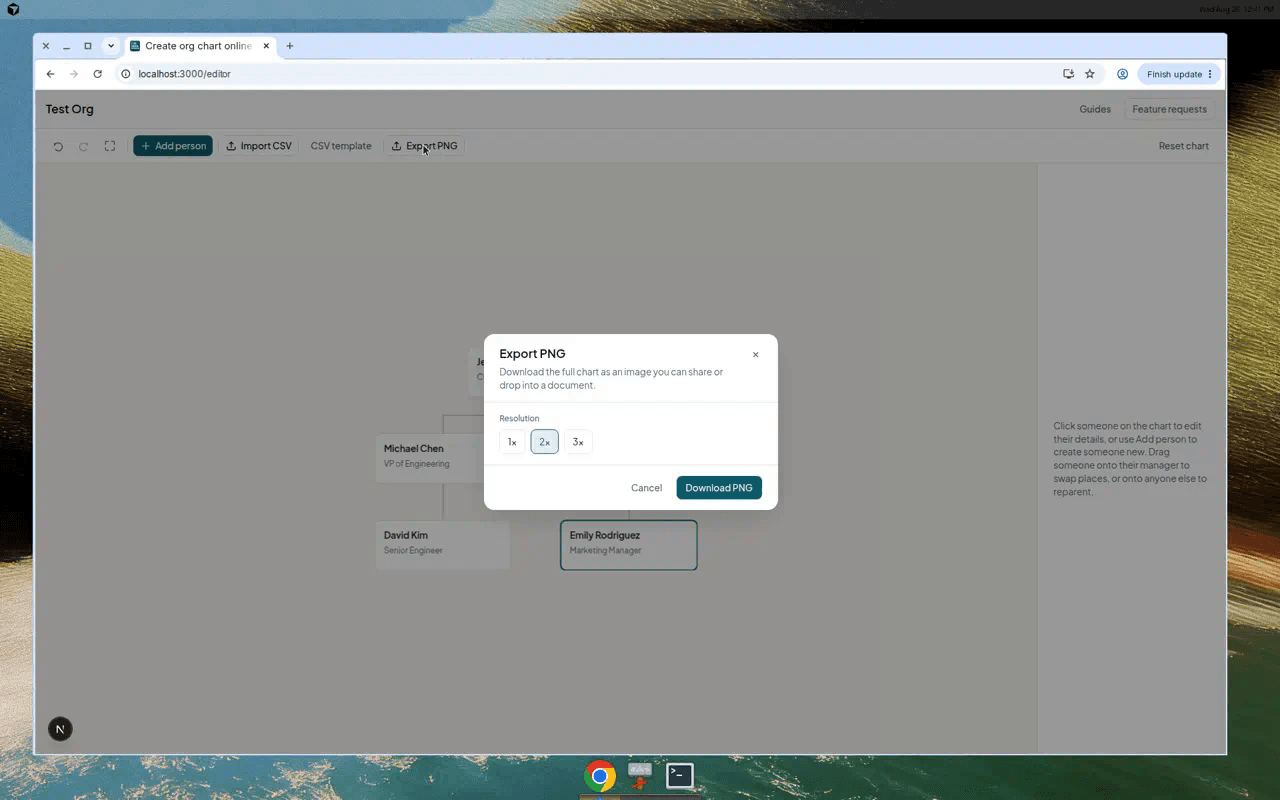Screen dimensions: 1280x800
Task: Close the Export PNG dialog
Action: pyautogui.click(x=755, y=354)
